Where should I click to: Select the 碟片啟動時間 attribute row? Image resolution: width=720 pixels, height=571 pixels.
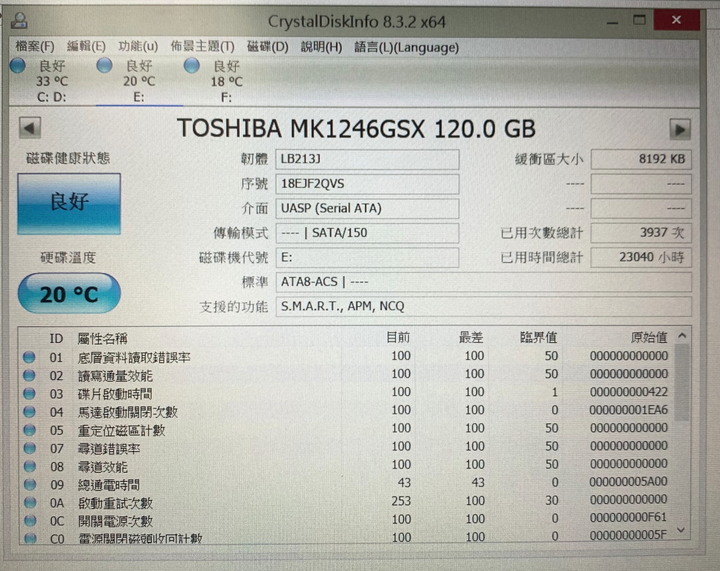[347, 393]
